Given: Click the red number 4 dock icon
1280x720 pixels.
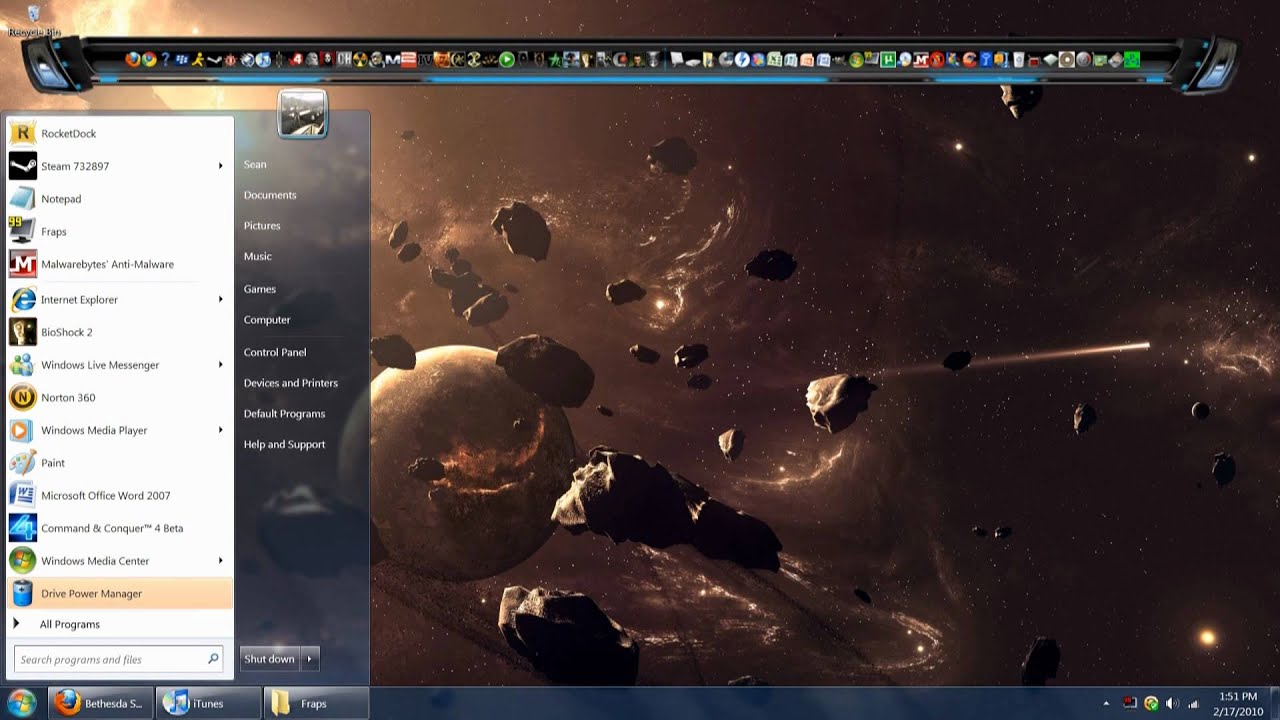Looking at the screenshot, I should pyautogui.click(x=296, y=60).
